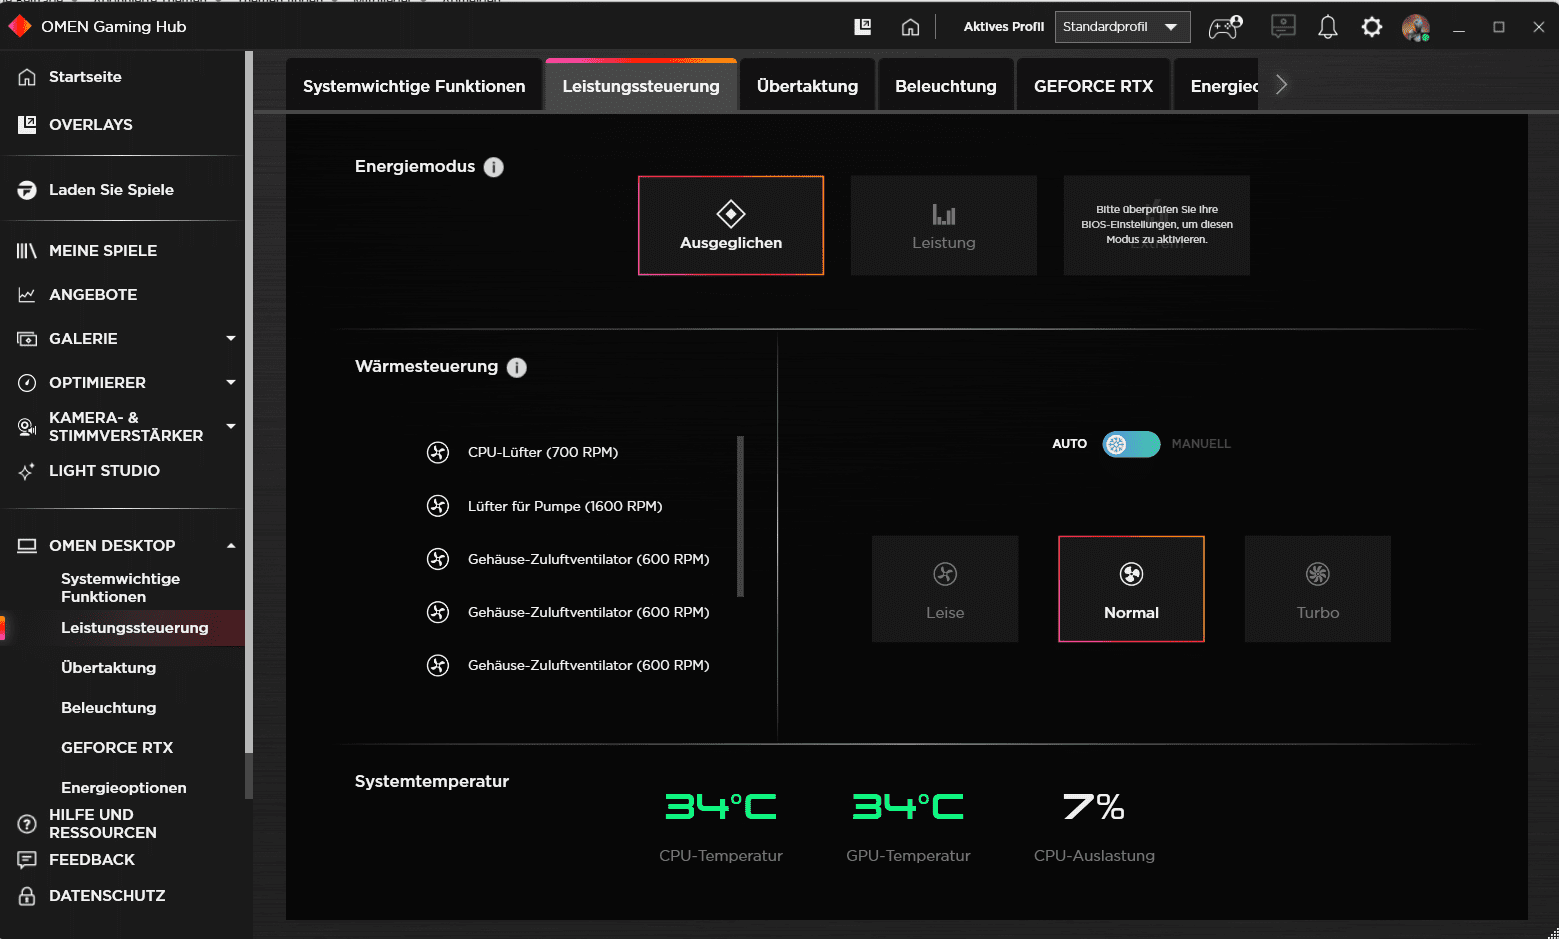
Task: Click the user profile avatar
Action: tap(1416, 27)
